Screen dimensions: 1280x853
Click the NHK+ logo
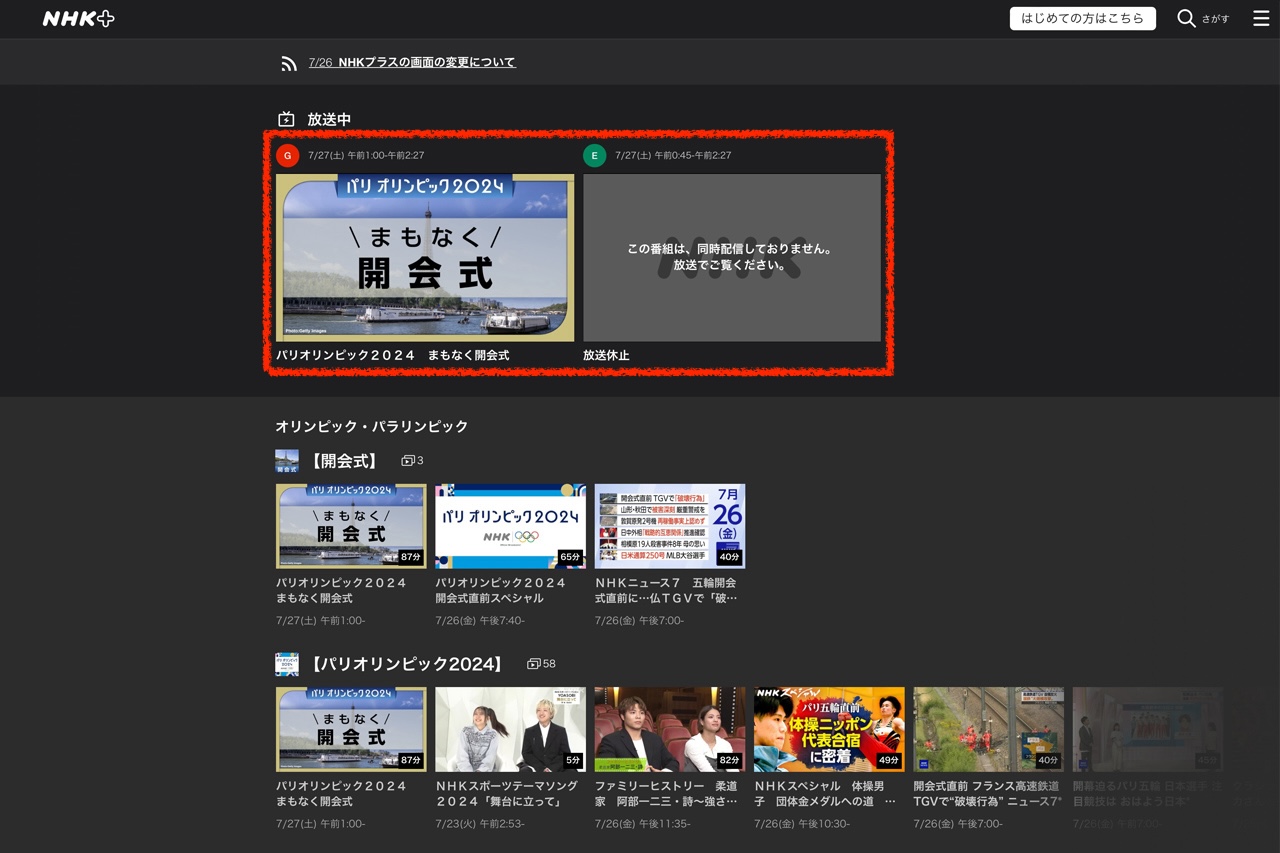(78, 19)
